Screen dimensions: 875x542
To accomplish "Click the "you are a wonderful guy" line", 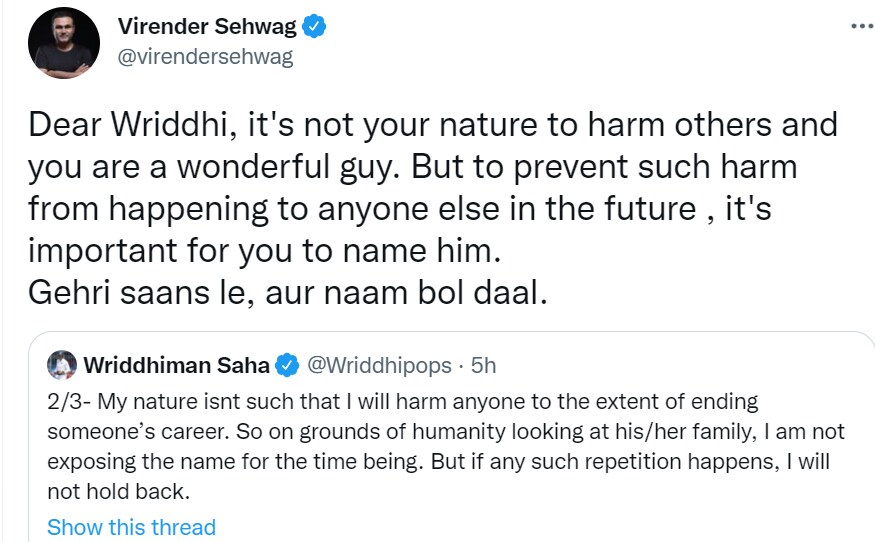I will 412,167.
